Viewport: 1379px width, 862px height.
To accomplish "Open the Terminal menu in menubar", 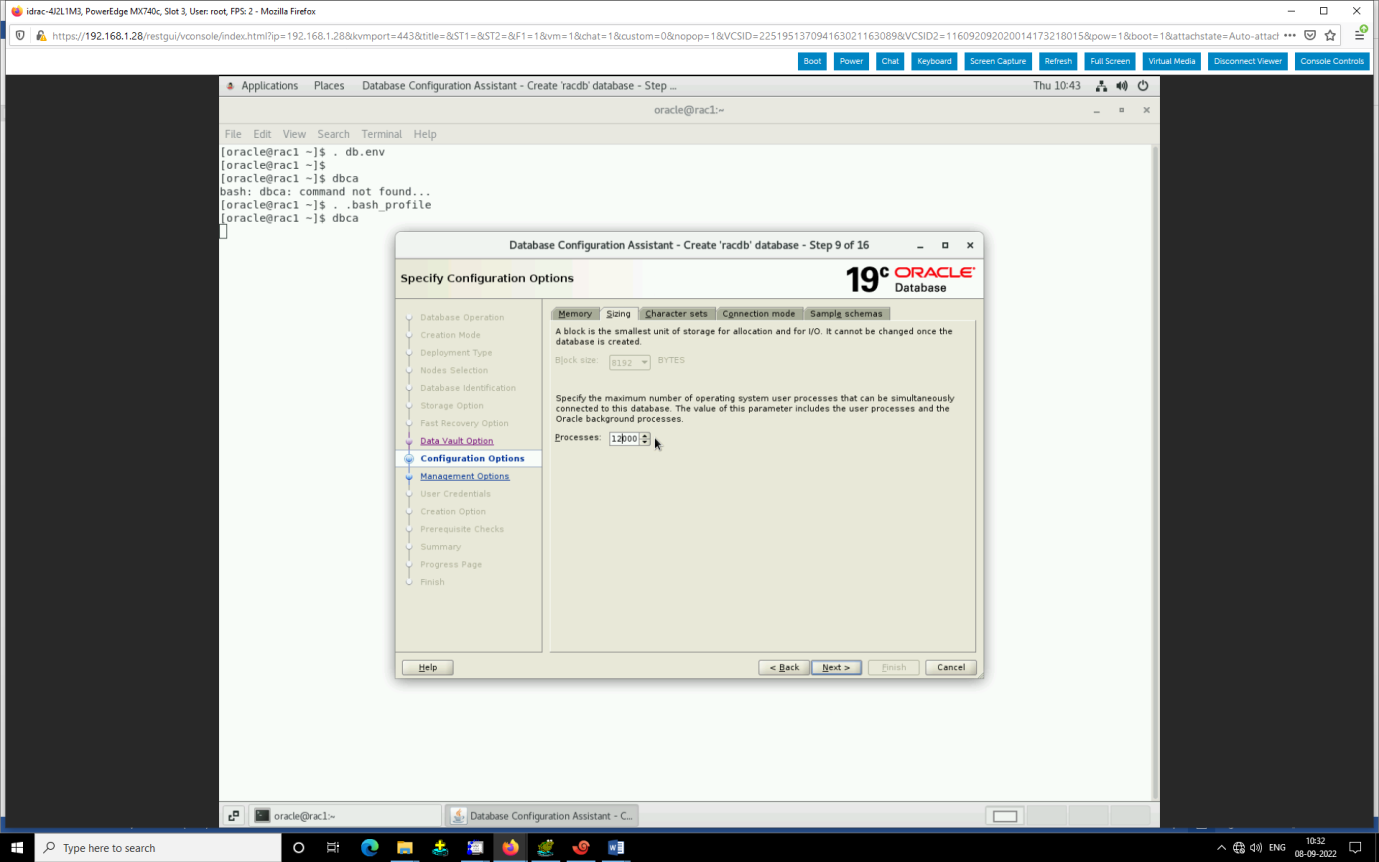I will click(x=382, y=134).
